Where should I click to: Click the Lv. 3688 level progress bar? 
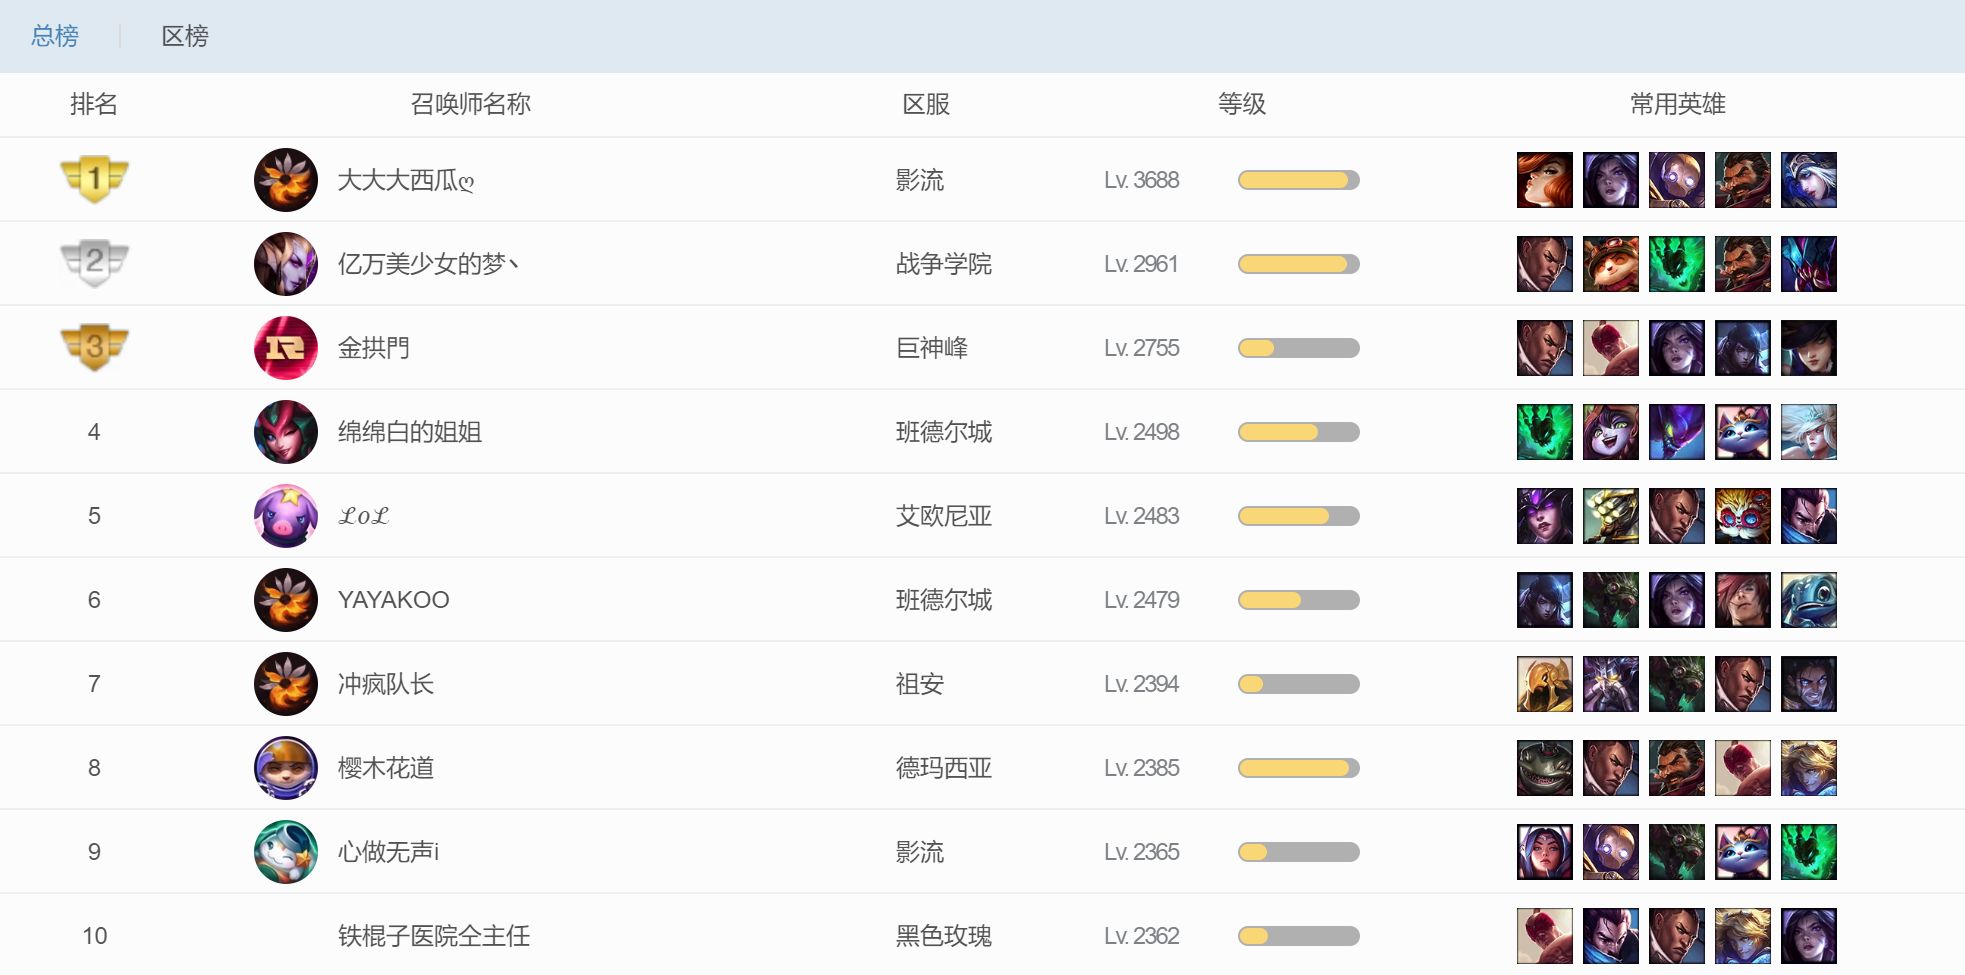point(1298,180)
